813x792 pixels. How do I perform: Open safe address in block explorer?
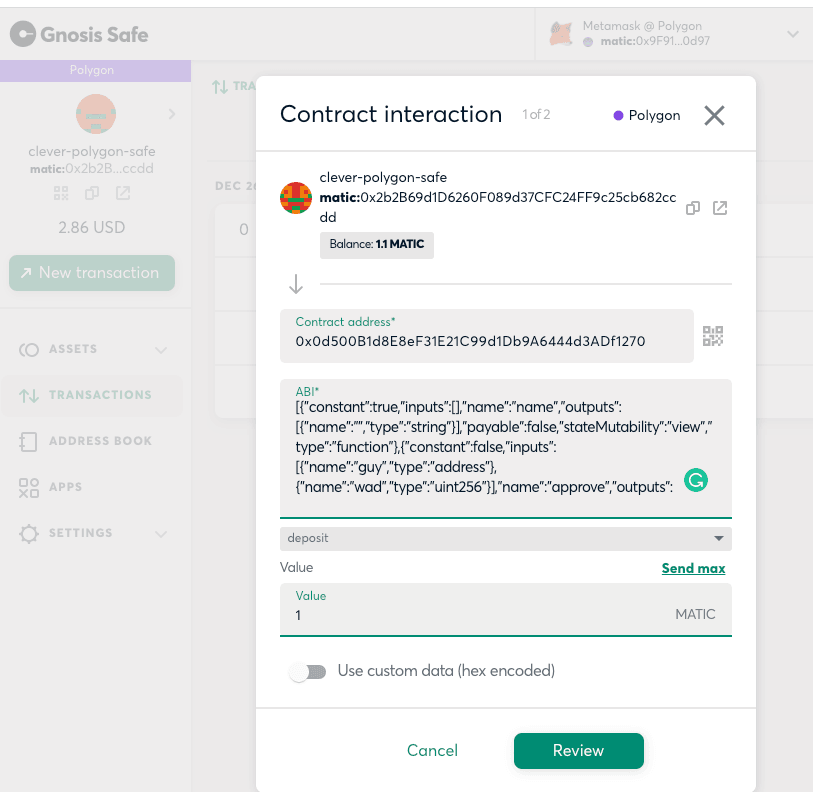[720, 208]
